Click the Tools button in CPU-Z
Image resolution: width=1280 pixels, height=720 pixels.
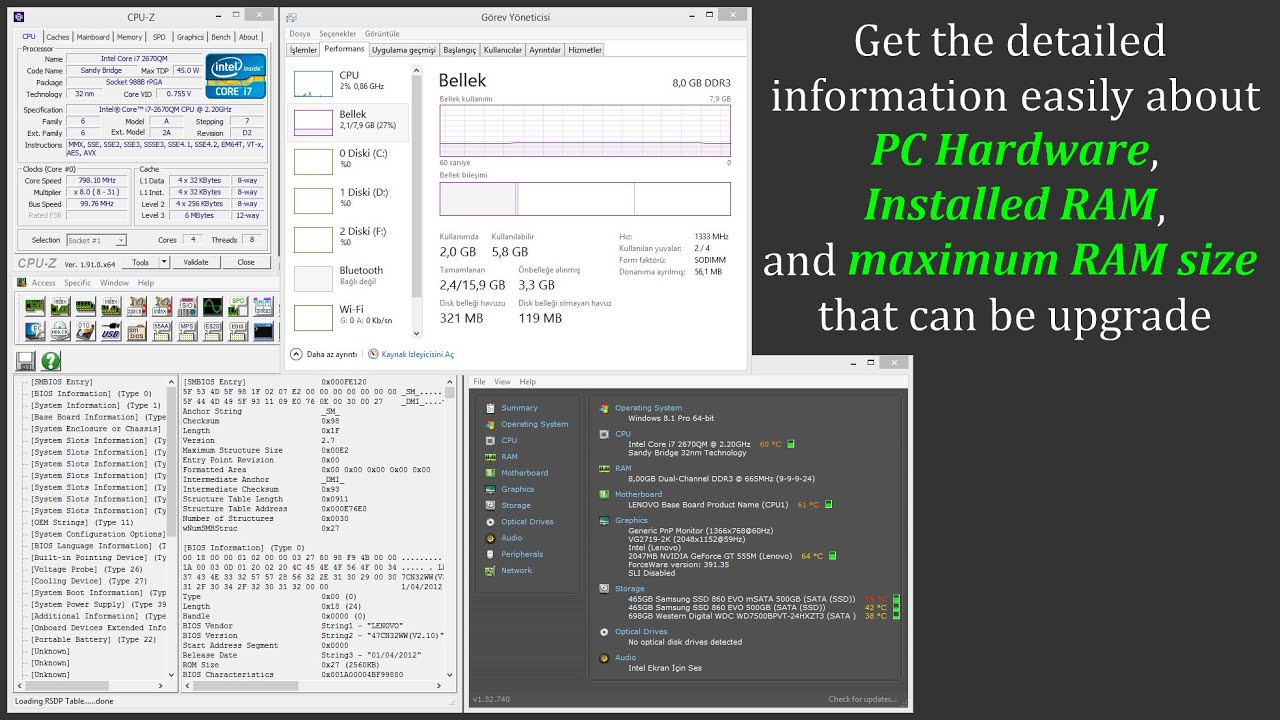click(140, 263)
